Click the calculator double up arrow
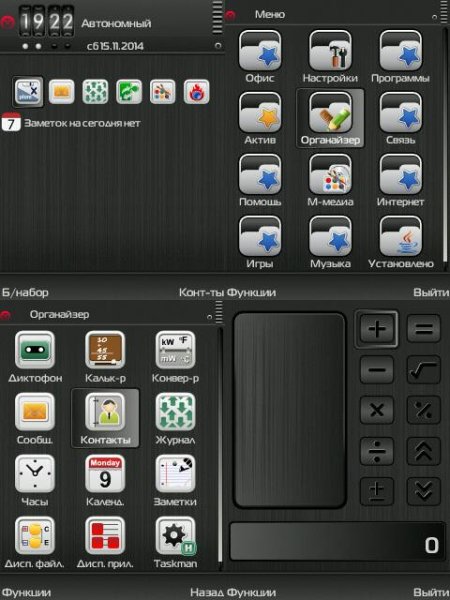The height and width of the screenshot is (600, 450). point(424,451)
